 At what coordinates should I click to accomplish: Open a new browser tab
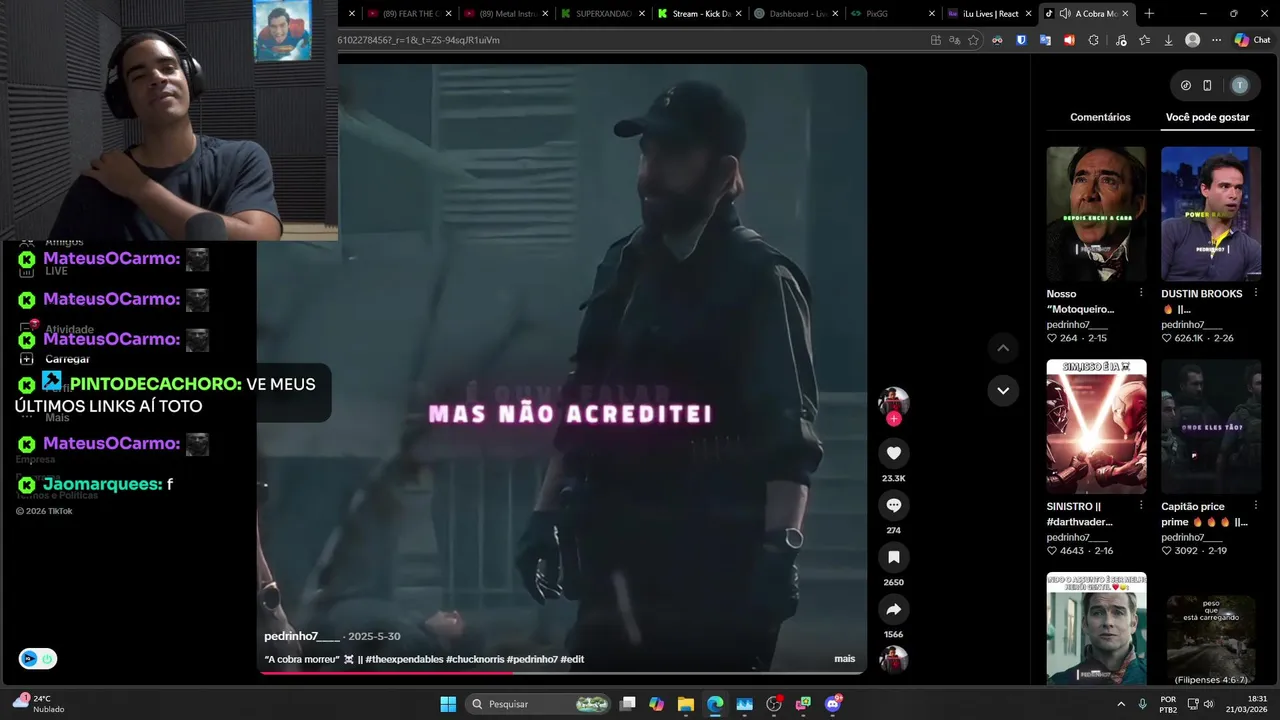1149,14
